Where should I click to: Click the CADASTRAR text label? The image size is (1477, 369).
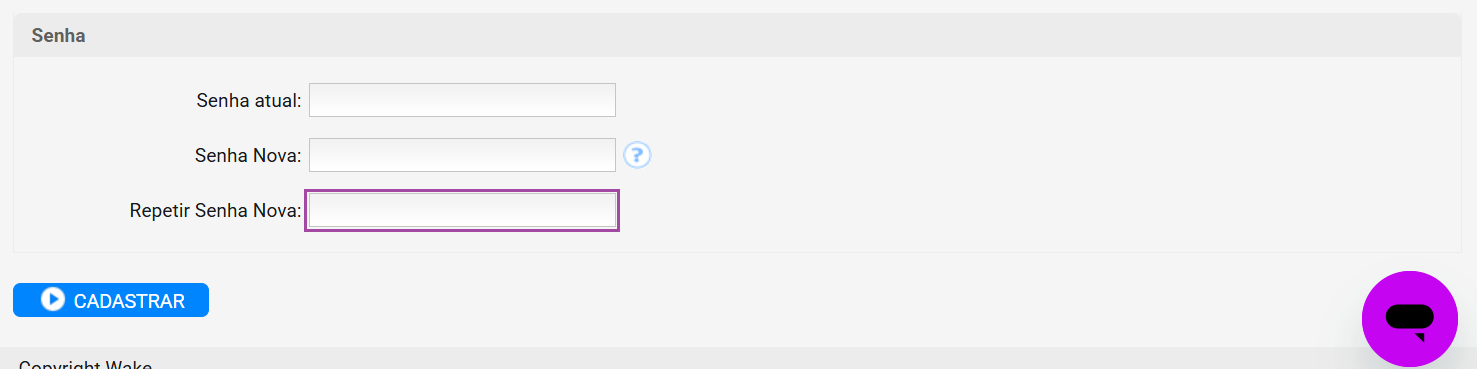click(129, 301)
